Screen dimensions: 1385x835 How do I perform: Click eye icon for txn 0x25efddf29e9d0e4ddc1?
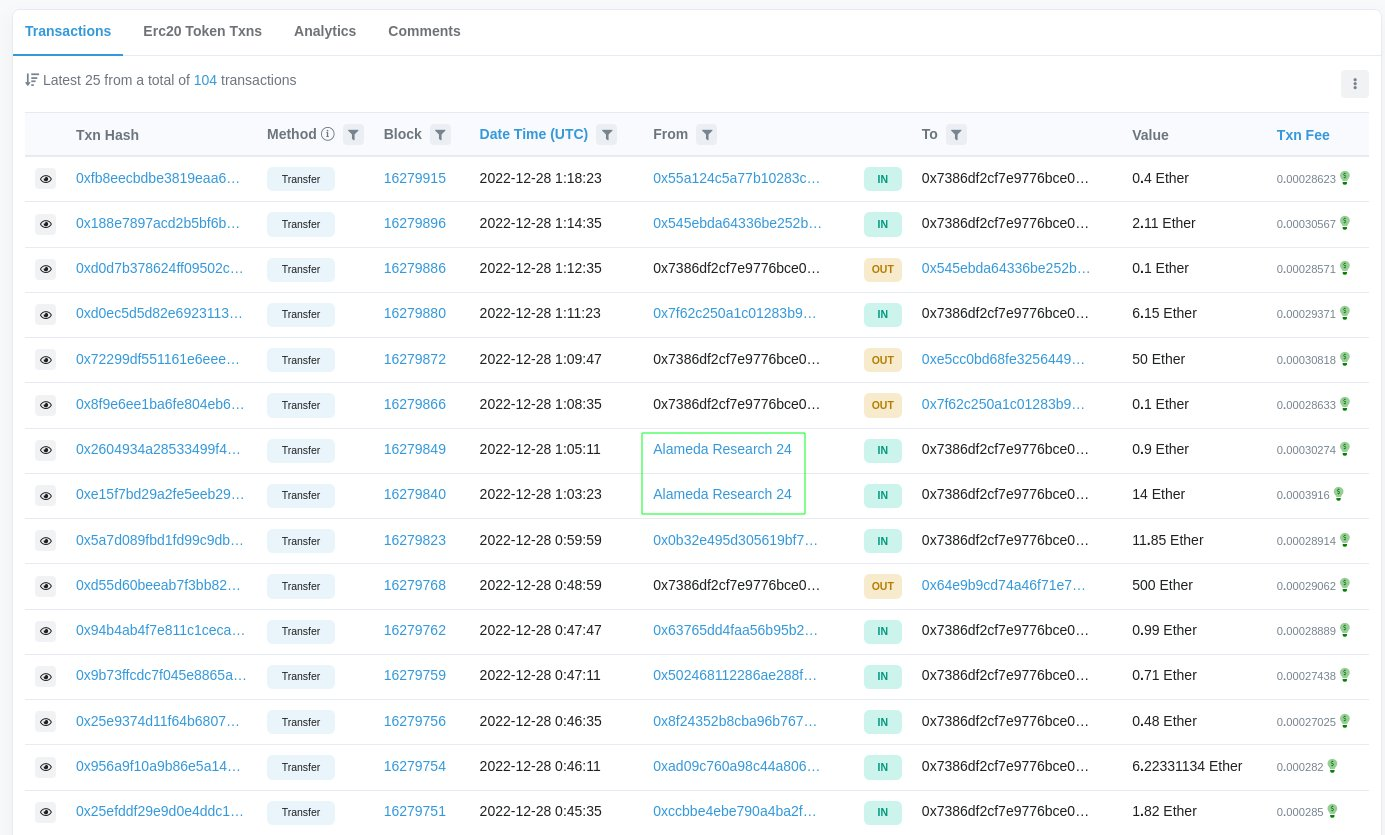click(x=46, y=812)
